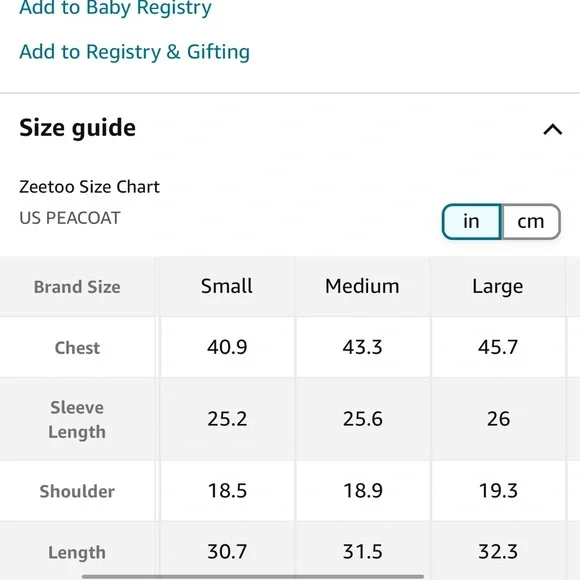Viewport: 580px width, 580px height.
Task: Click the Small chest value 40.9
Action: click(227, 347)
